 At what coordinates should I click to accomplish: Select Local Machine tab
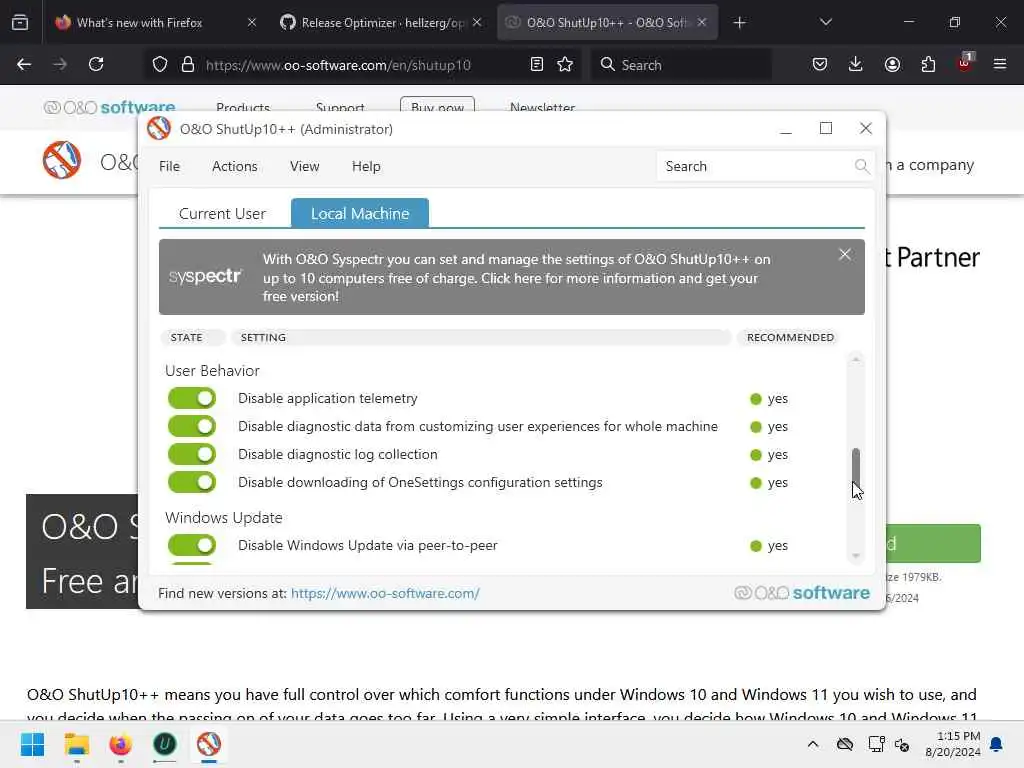pos(360,214)
